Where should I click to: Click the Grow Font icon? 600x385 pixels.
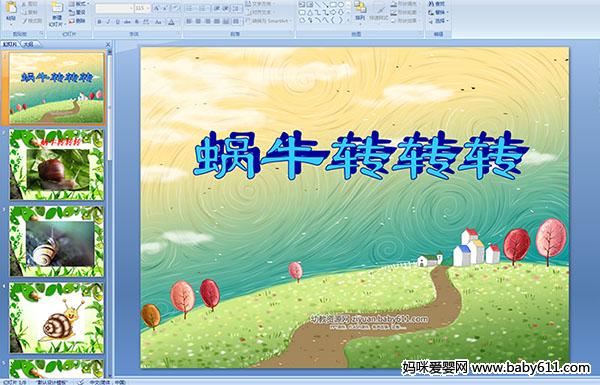click(157, 8)
